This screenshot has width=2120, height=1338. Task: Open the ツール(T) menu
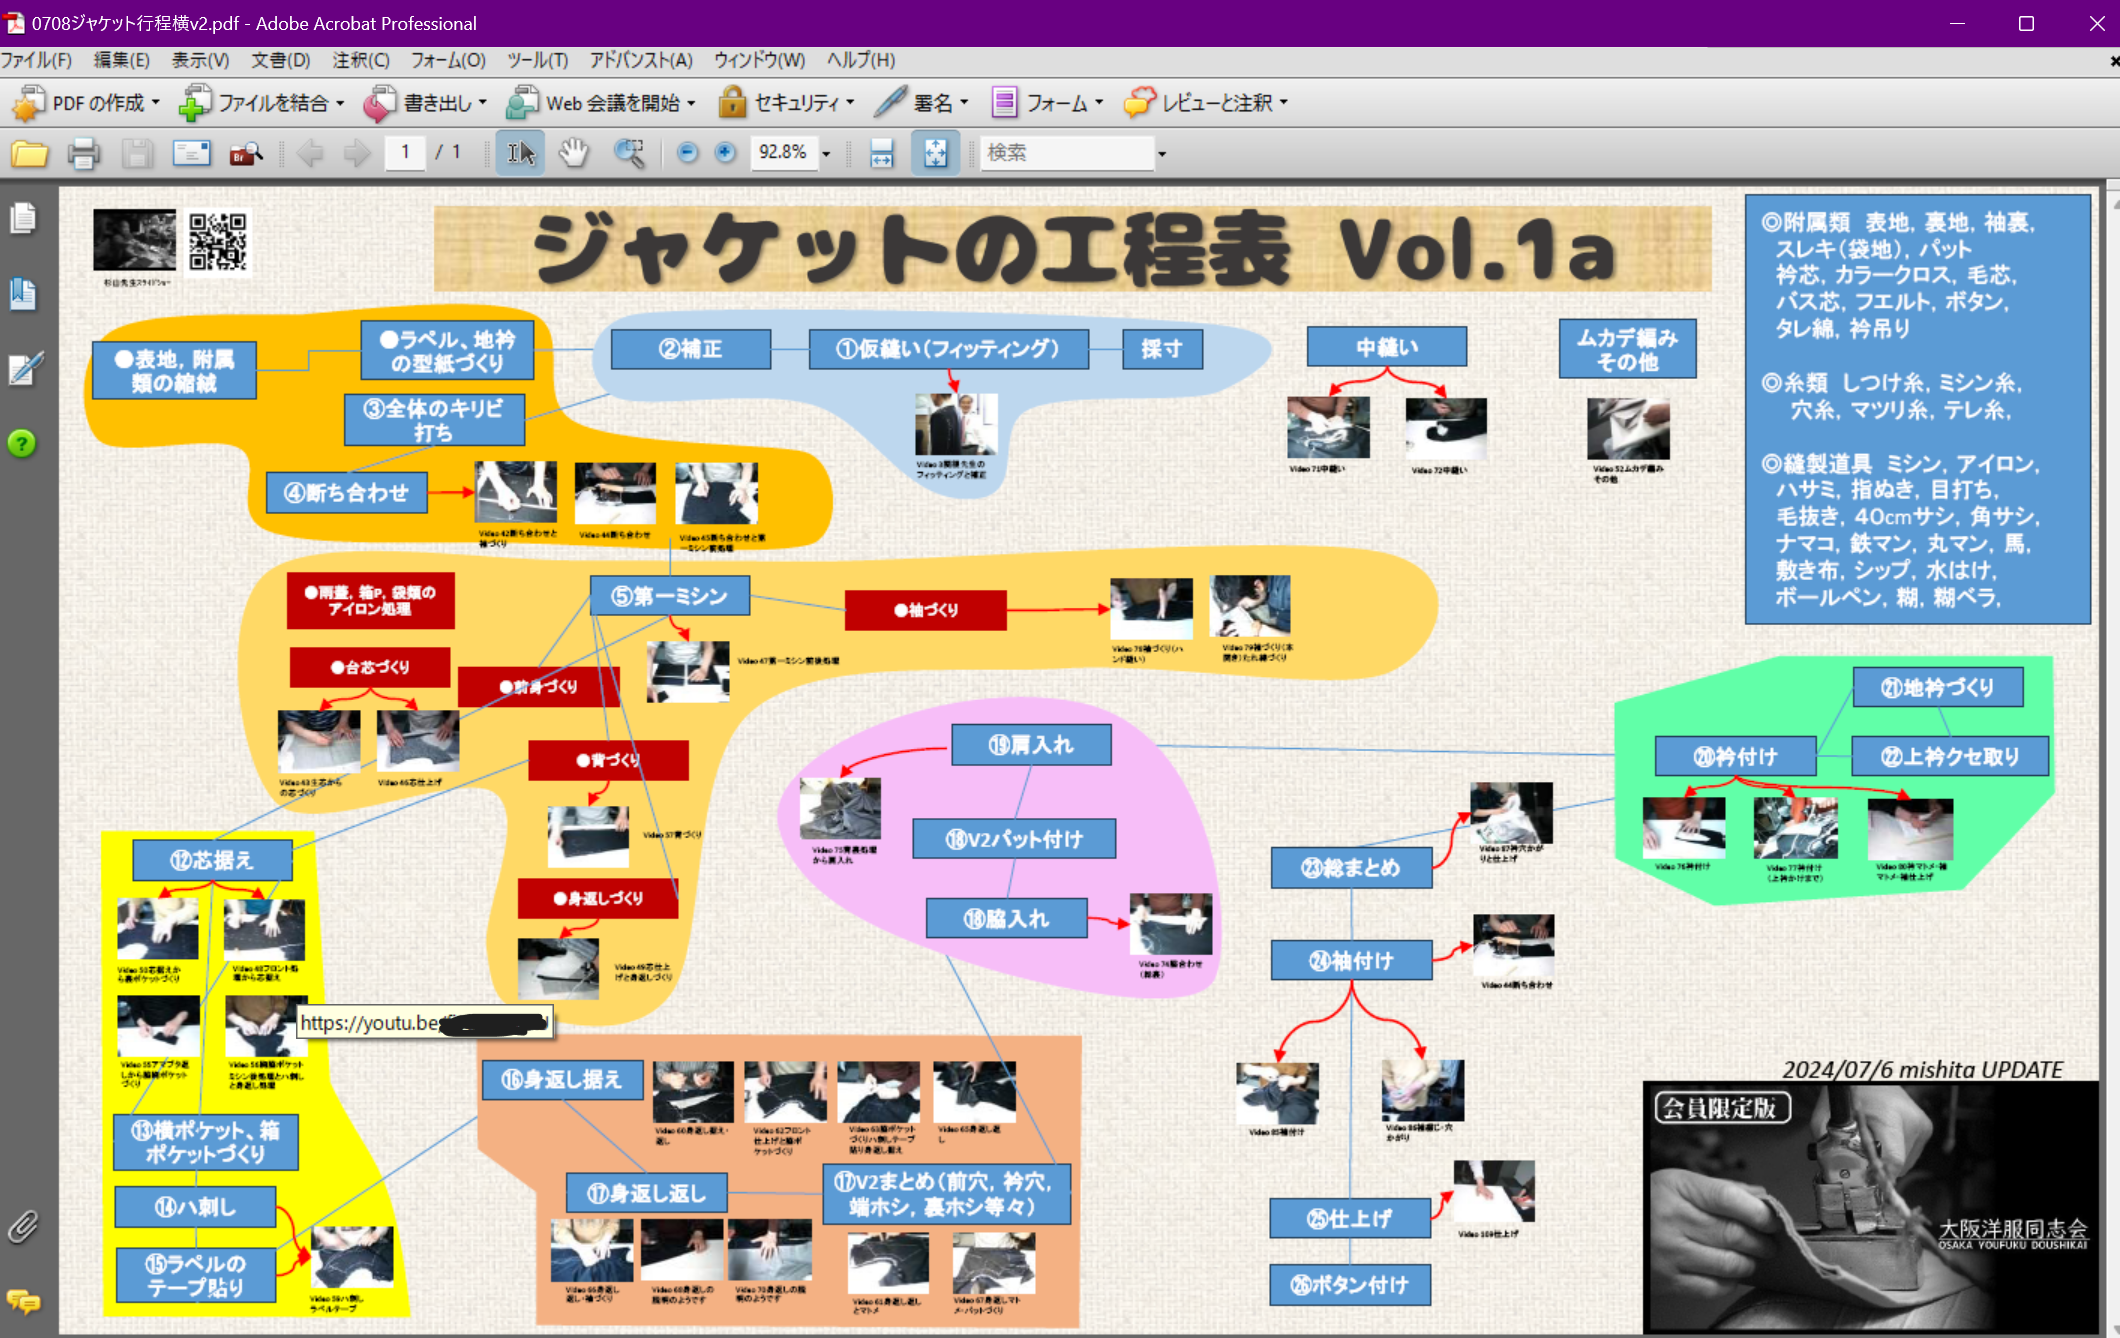tap(537, 60)
